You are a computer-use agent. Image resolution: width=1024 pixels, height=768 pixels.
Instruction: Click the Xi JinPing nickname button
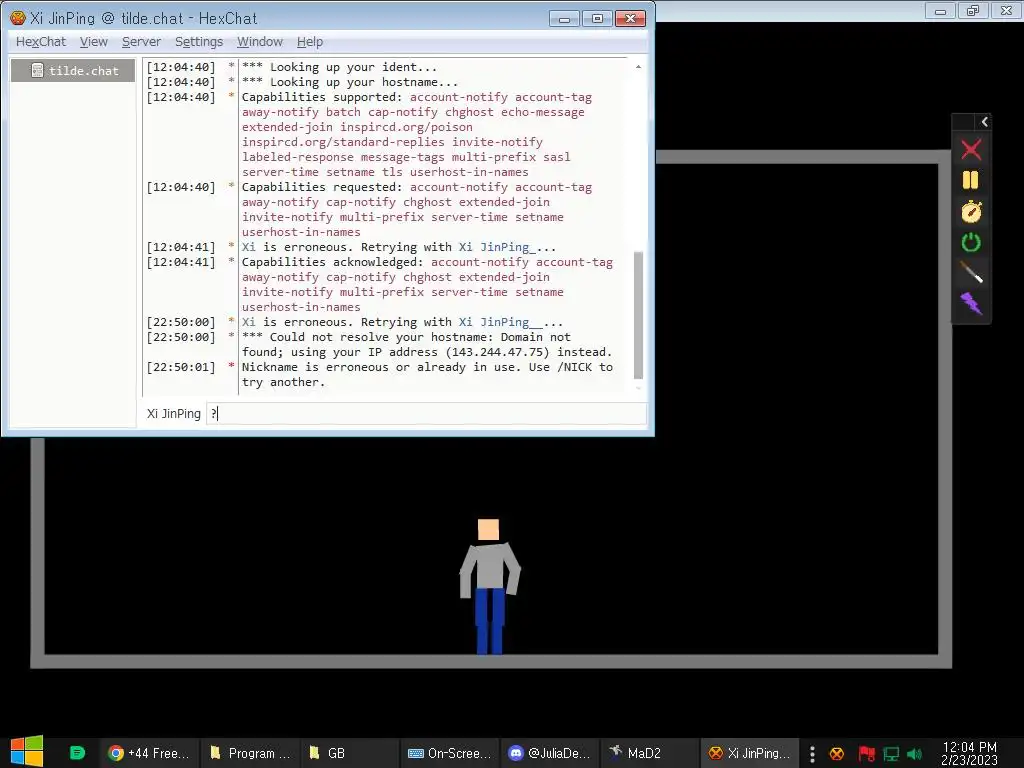click(x=173, y=413)
